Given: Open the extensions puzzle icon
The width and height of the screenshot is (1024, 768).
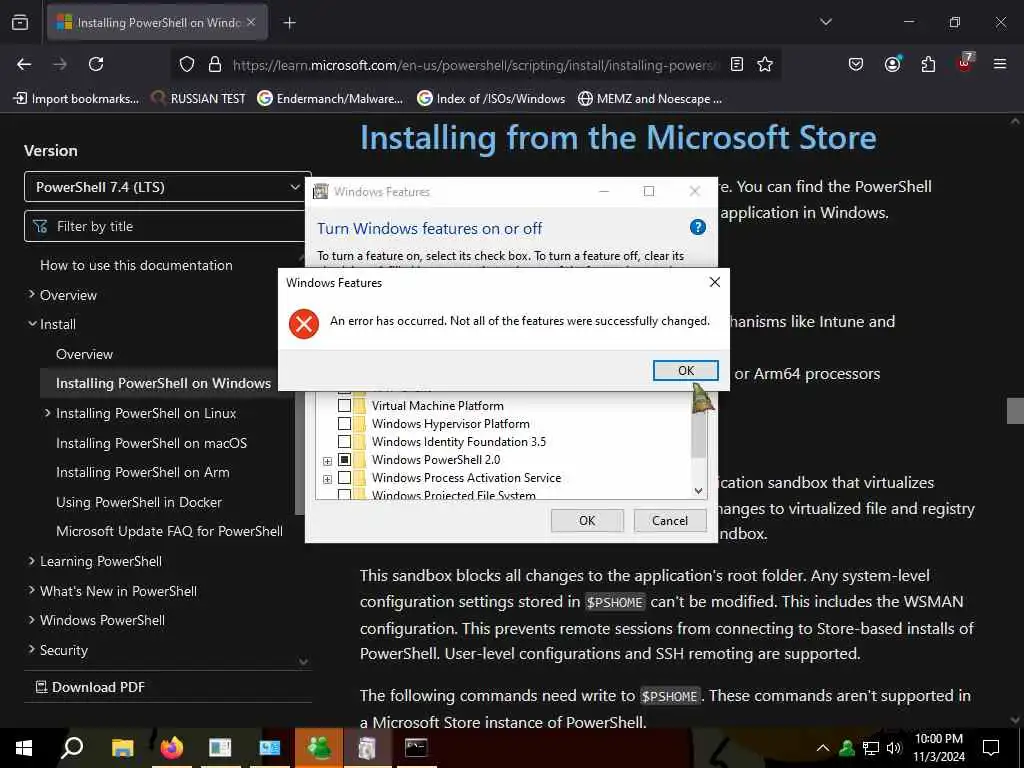Looking at the screenshot, I should [928, 64].
